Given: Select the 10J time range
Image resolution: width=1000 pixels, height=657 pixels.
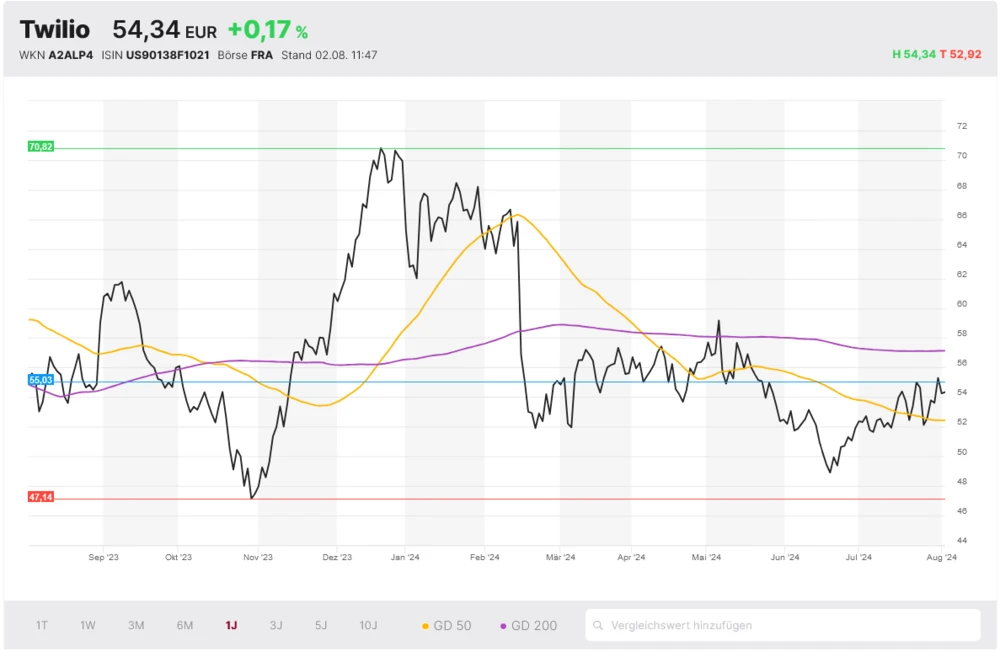Looking at the screenshot, I should 369,626.
